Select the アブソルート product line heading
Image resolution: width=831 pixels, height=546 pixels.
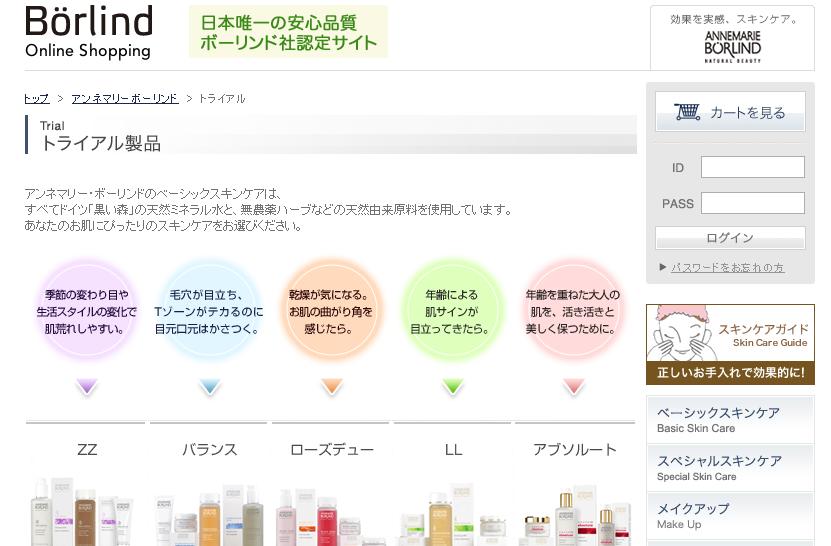point(575,450)
